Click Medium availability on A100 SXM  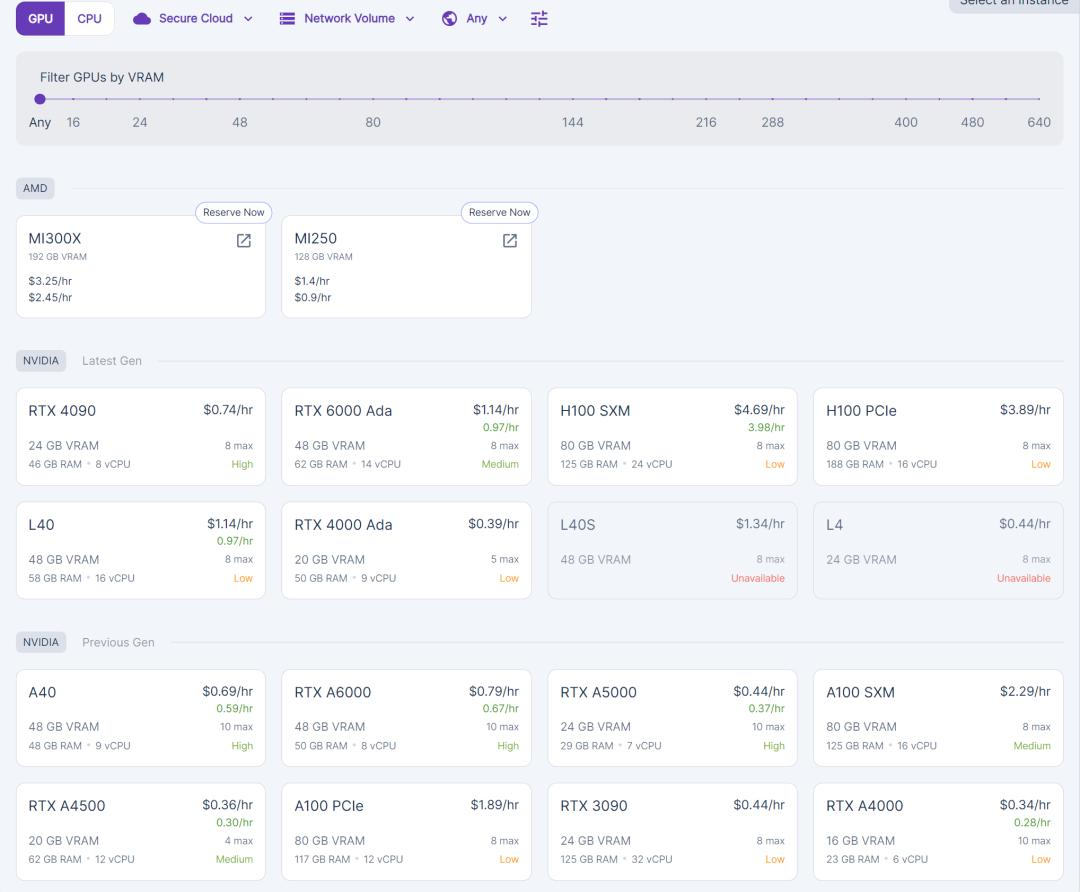1032,745
